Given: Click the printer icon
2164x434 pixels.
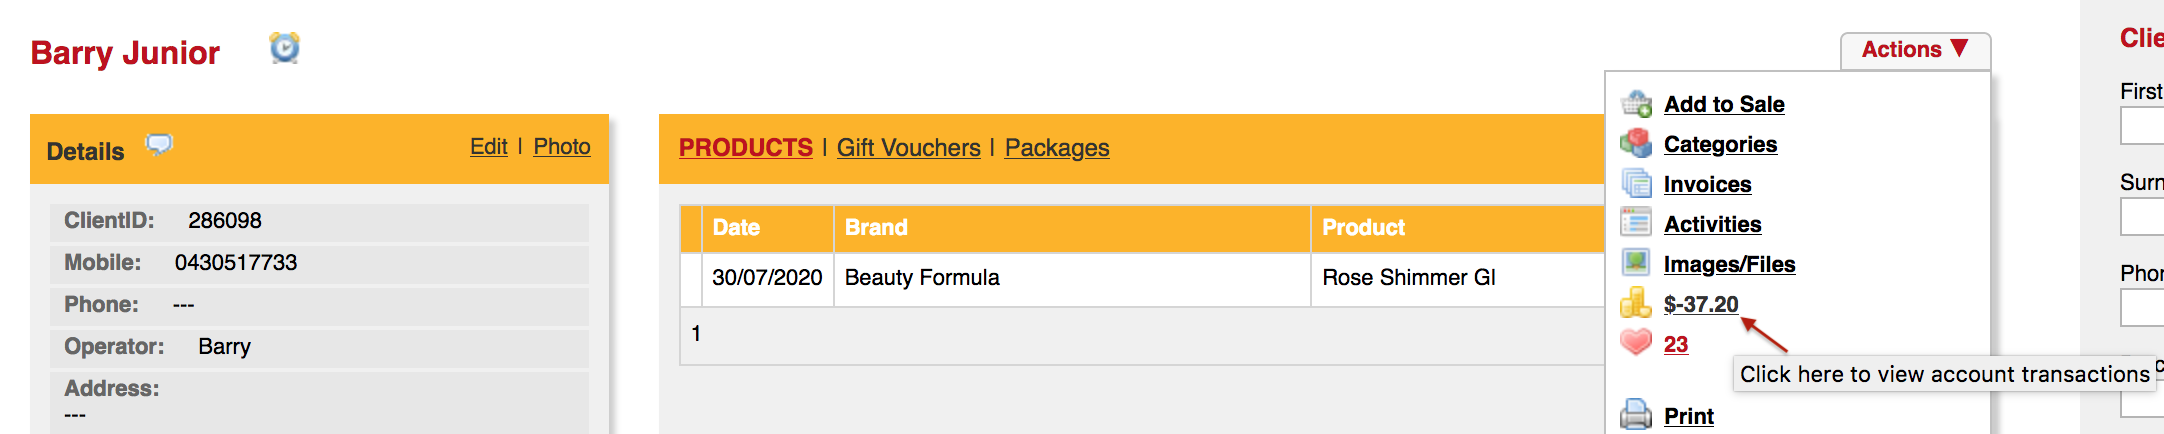Looking at the screenshot, I should point(1636,414).
